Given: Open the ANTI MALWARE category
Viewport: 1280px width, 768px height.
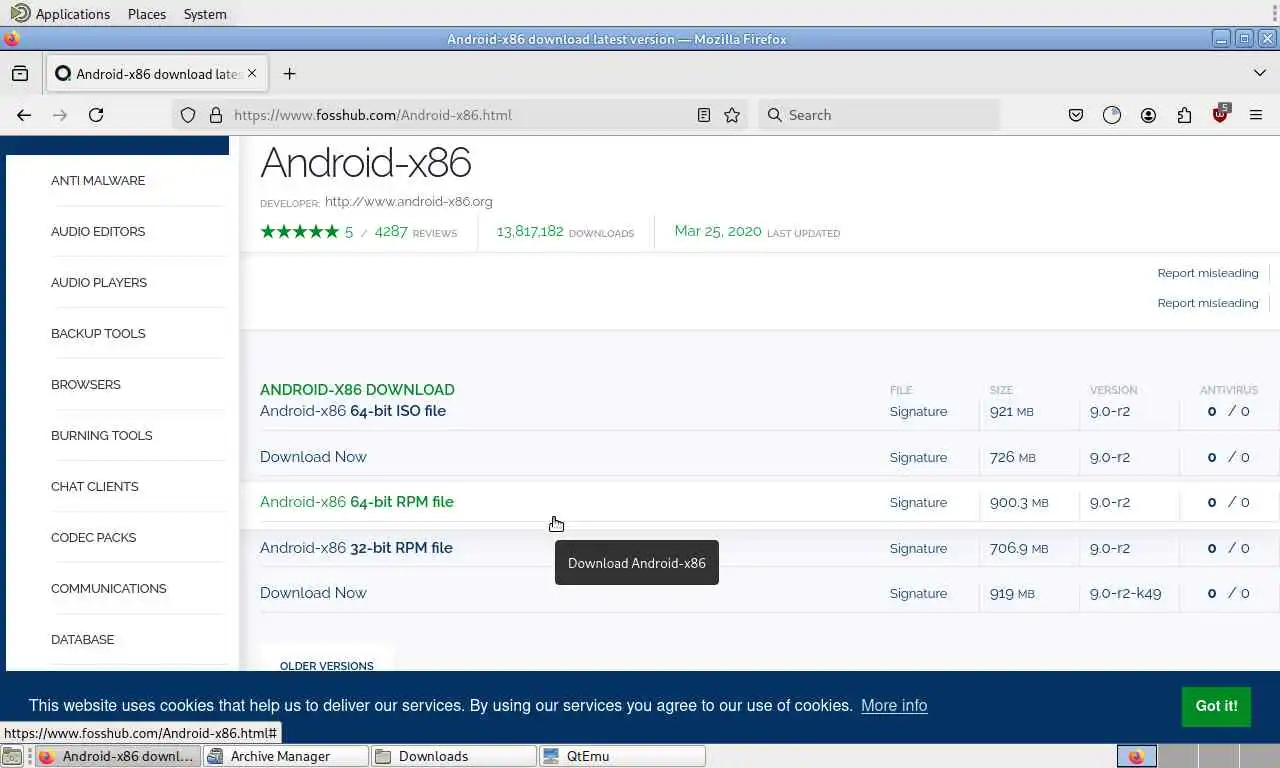Looking at the screenshot, I should coord(98,181).
